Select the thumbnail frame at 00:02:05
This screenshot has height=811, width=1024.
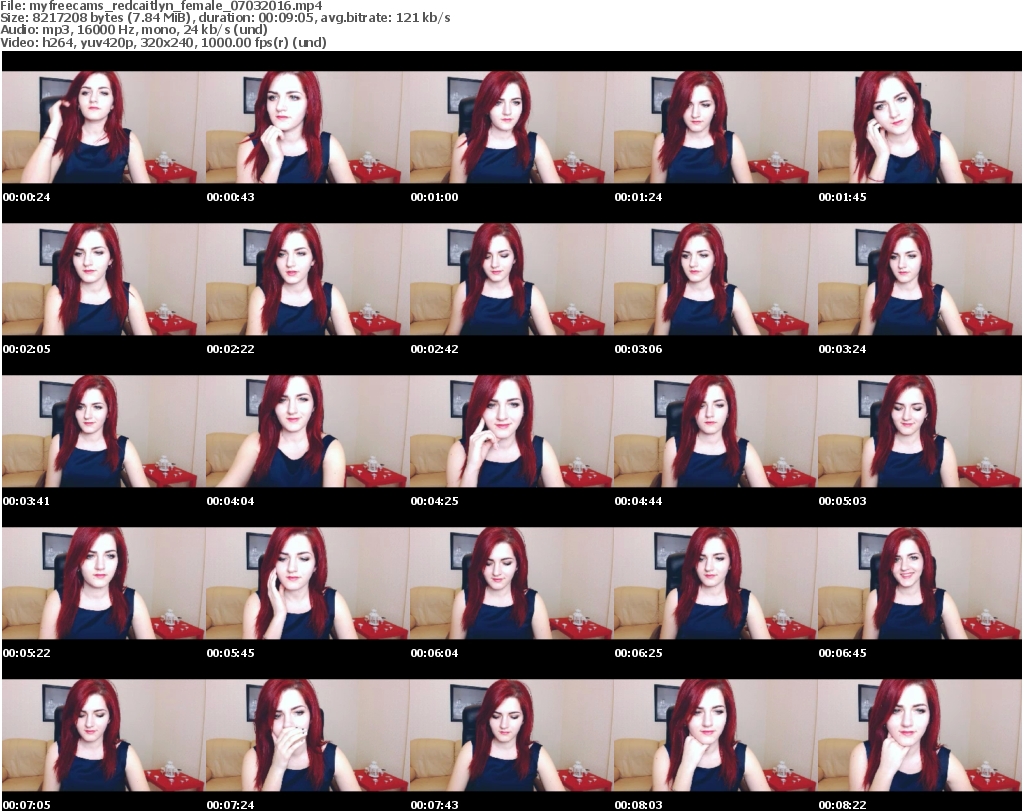104,279
